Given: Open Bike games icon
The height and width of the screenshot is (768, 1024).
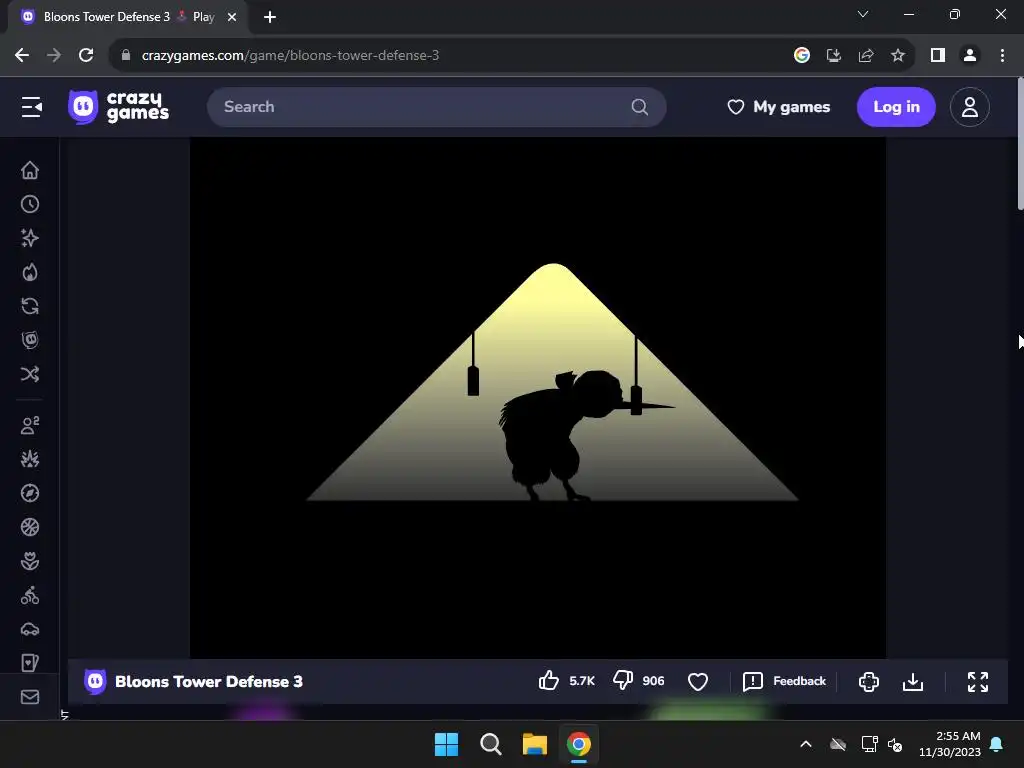Looking at the screenshot, I should point(30,595).
